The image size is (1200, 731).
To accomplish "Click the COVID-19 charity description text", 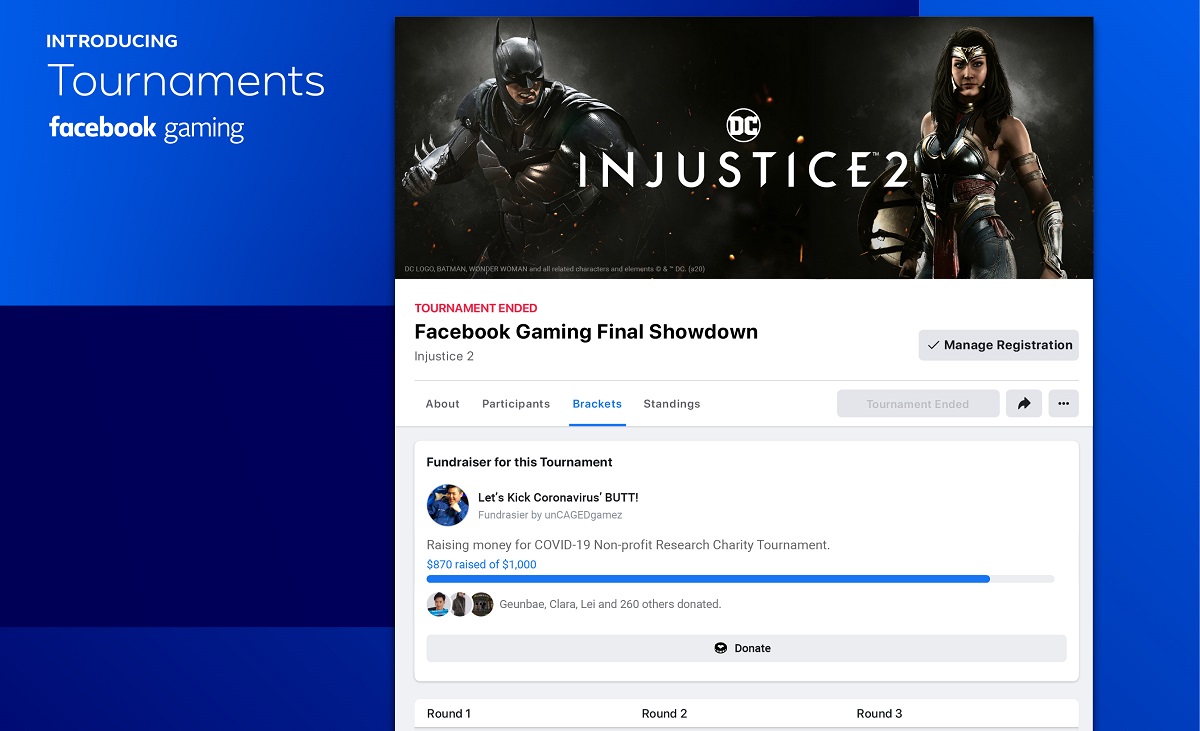I will point(628,545).
